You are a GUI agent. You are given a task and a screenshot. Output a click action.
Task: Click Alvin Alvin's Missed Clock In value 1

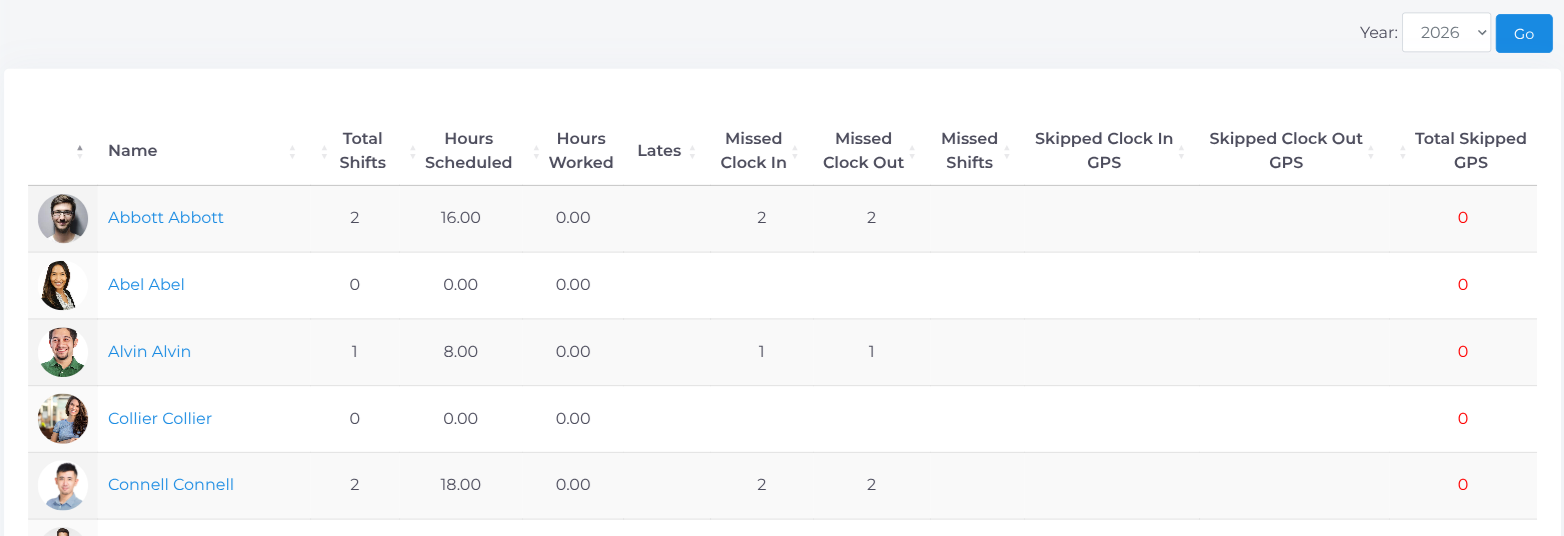[x=761, y=351]
